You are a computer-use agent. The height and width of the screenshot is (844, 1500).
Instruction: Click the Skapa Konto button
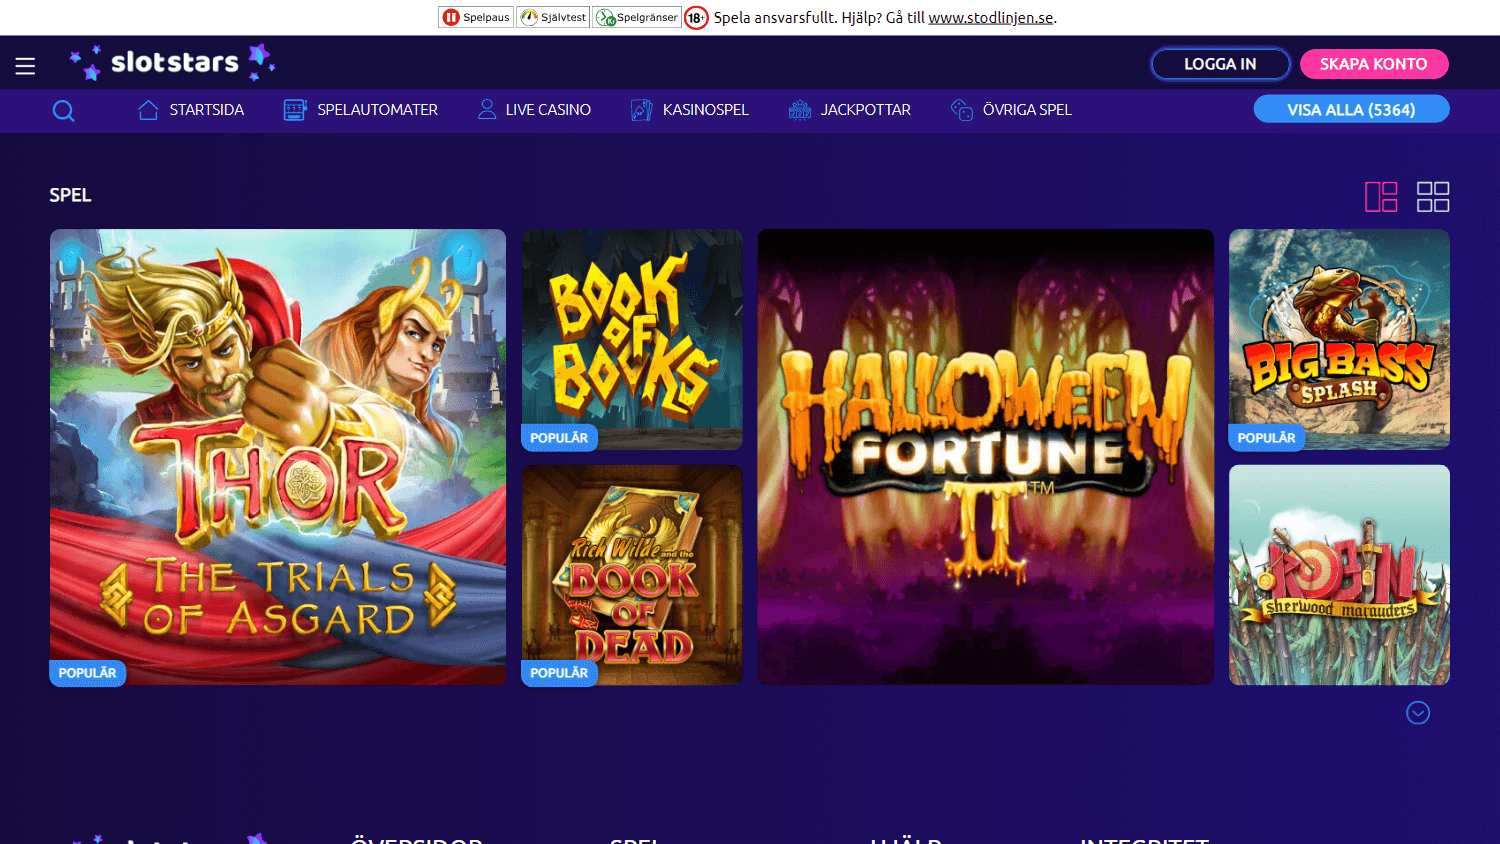1374,64
